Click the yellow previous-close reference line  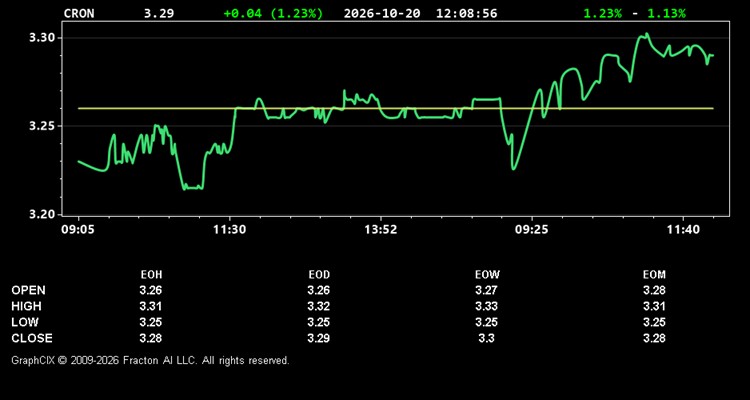(395, 108)
